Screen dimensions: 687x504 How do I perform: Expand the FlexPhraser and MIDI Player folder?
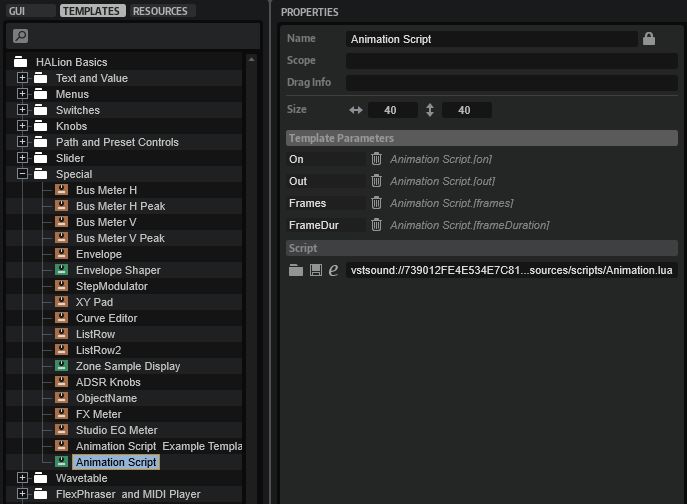click(22, 493)
